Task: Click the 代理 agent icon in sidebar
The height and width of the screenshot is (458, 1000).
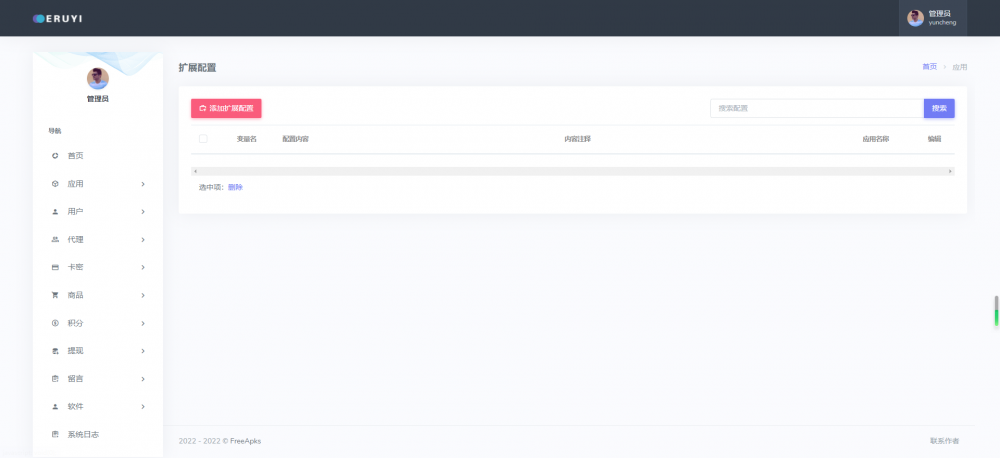Action: 55,240
